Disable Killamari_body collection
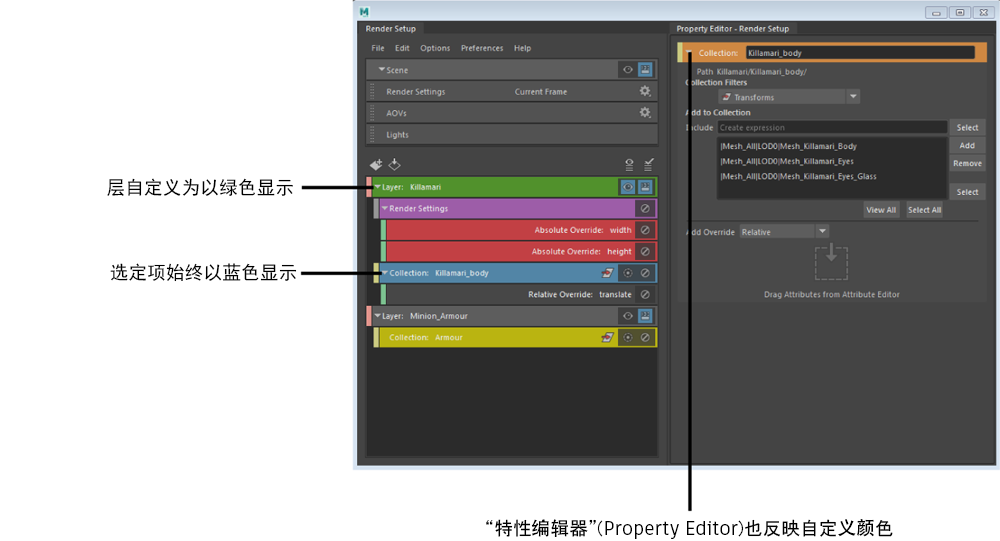This screenshot has height=541, width=1000. [645, 273]
